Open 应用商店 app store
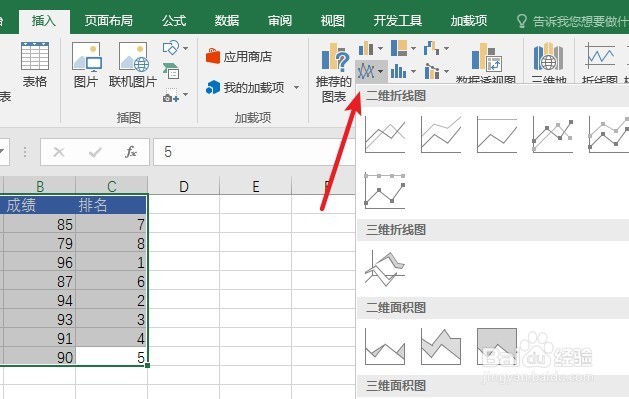The width and height of the screenshot is (629, 399). point(239,57)
